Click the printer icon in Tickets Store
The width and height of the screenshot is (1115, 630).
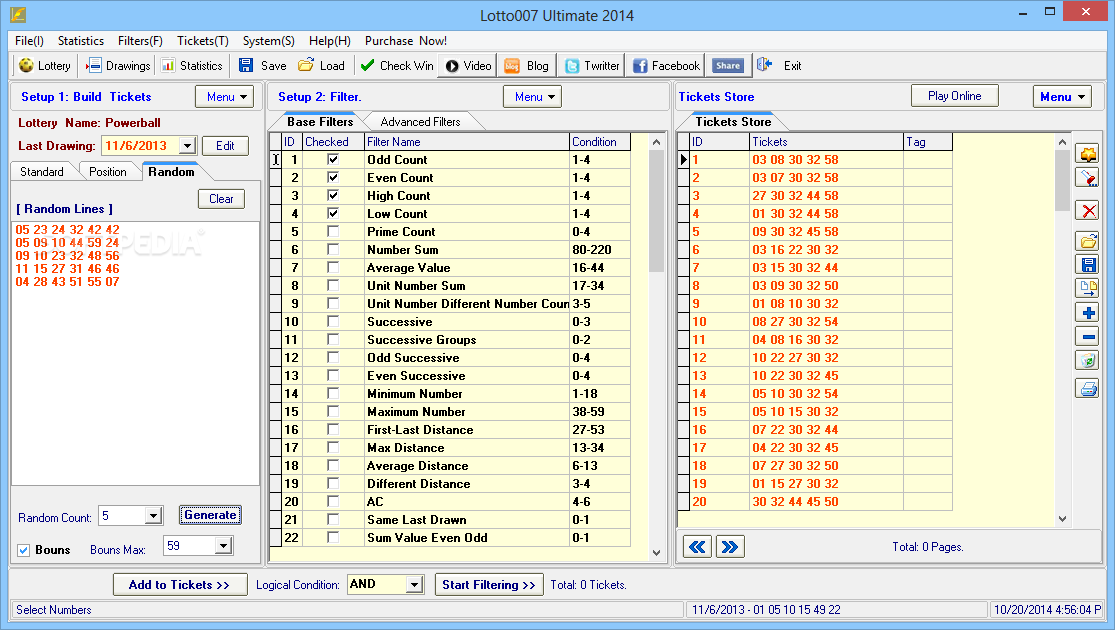(1087, 388)
